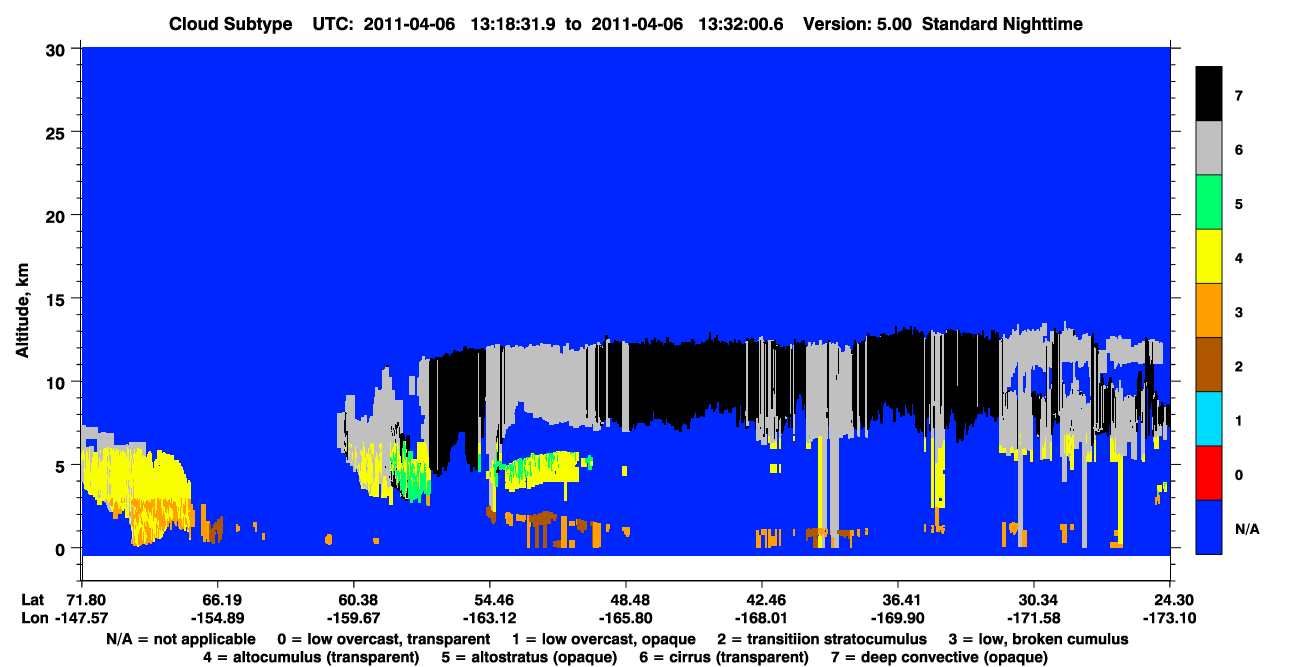Image resolution: width=1300 pixels, height=667 pixels.
Task: Click longitude value -165.80
Action: coord(624,618)
